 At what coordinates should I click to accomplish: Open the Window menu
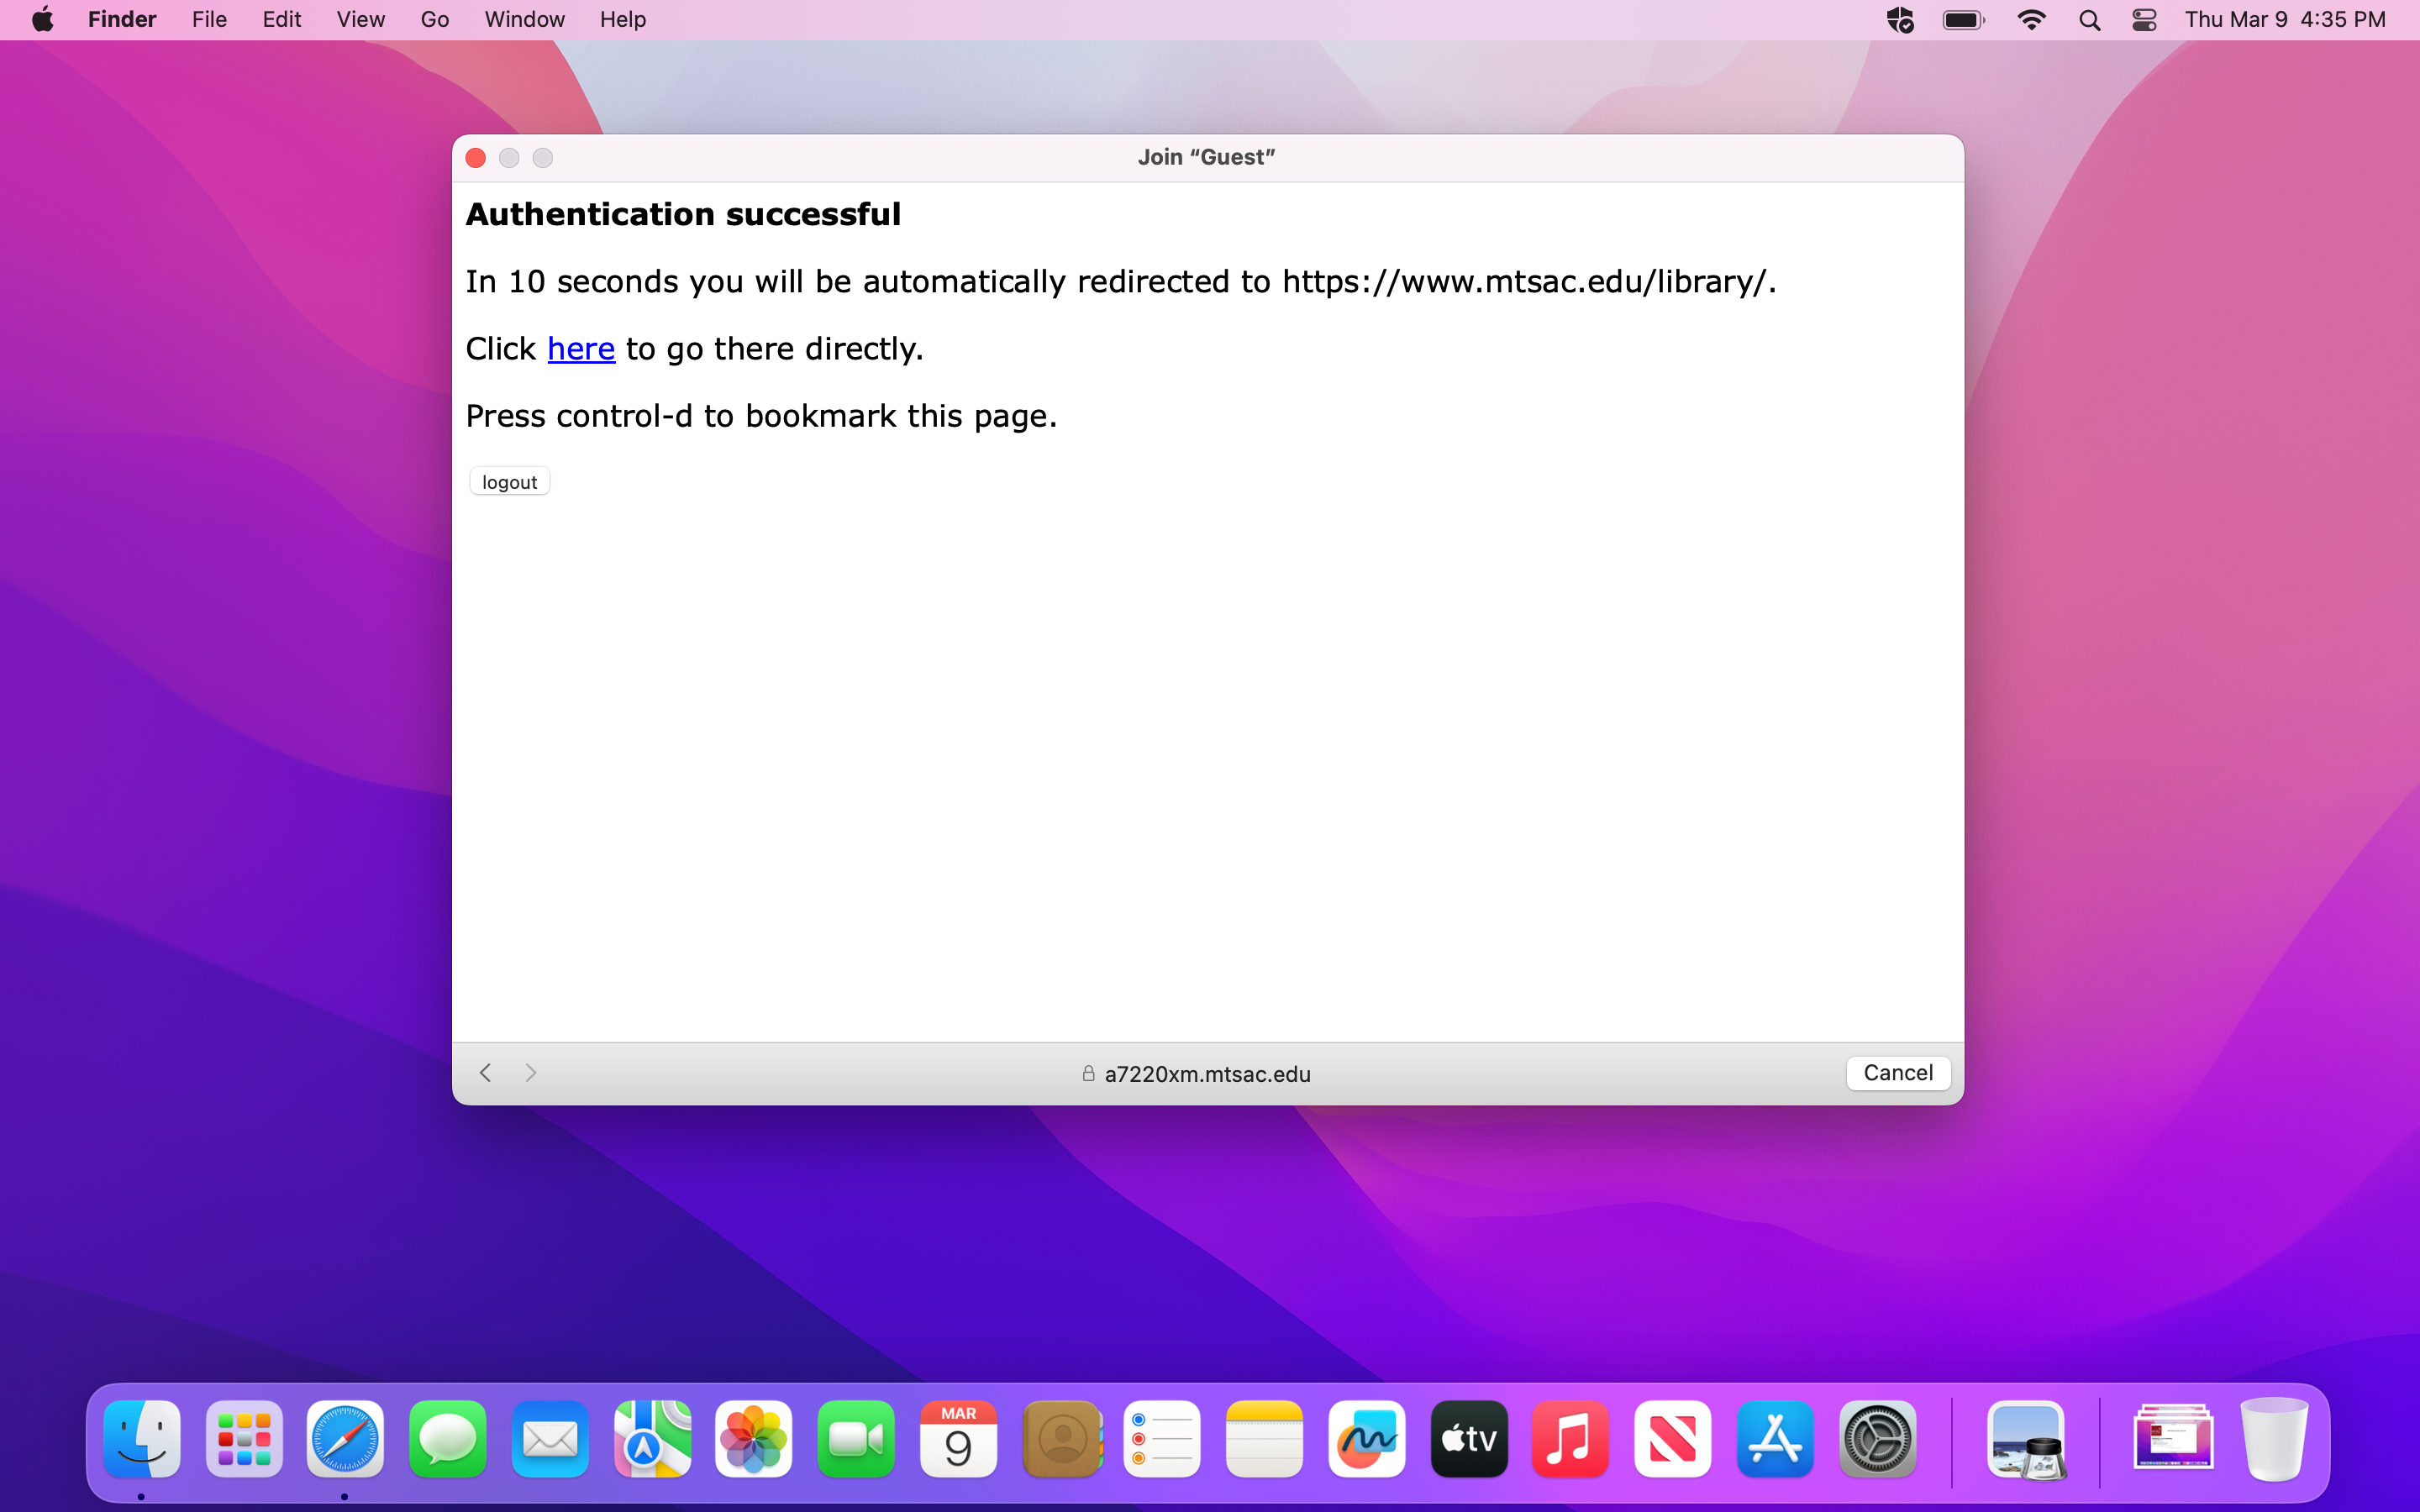pos(524,20)
